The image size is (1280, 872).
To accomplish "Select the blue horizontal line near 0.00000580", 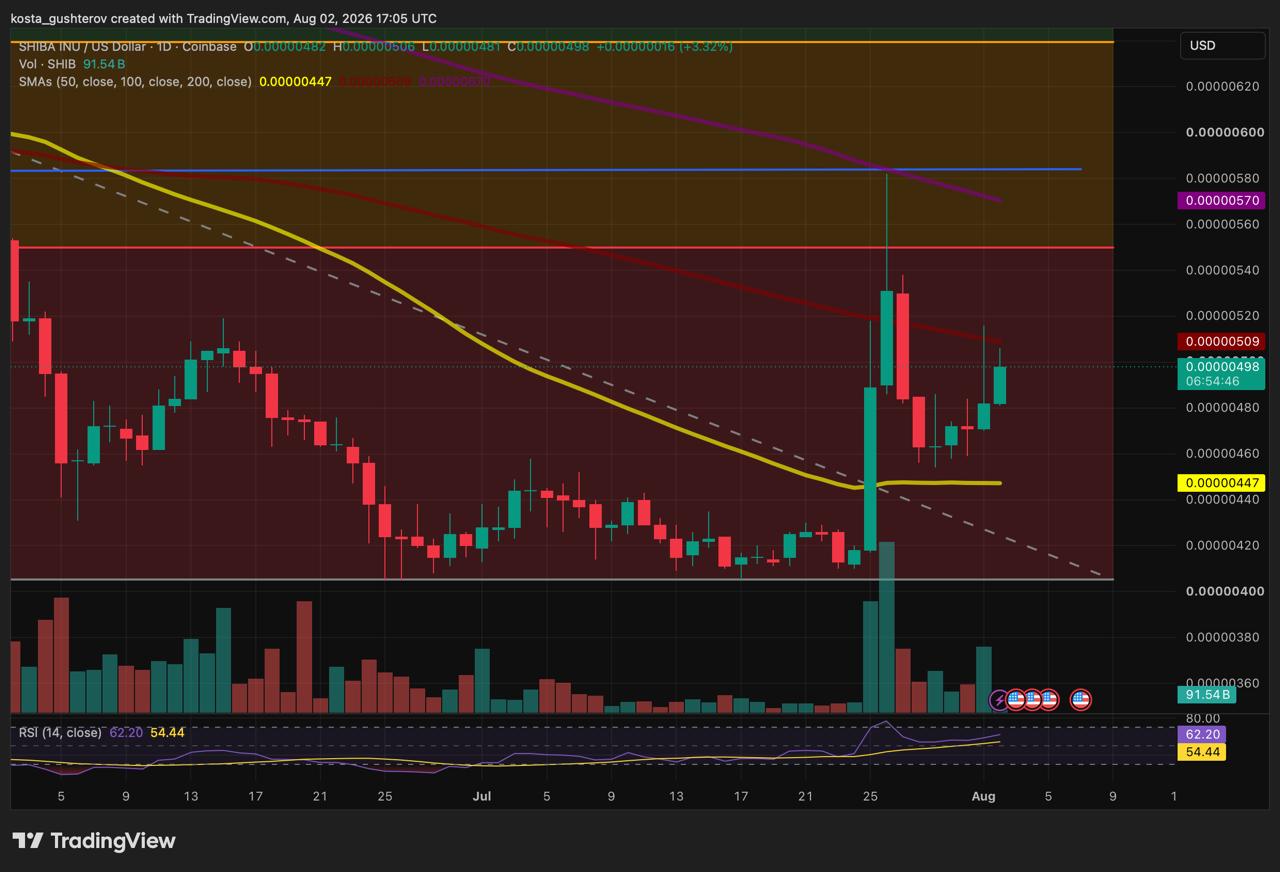I will coord(546,170).
